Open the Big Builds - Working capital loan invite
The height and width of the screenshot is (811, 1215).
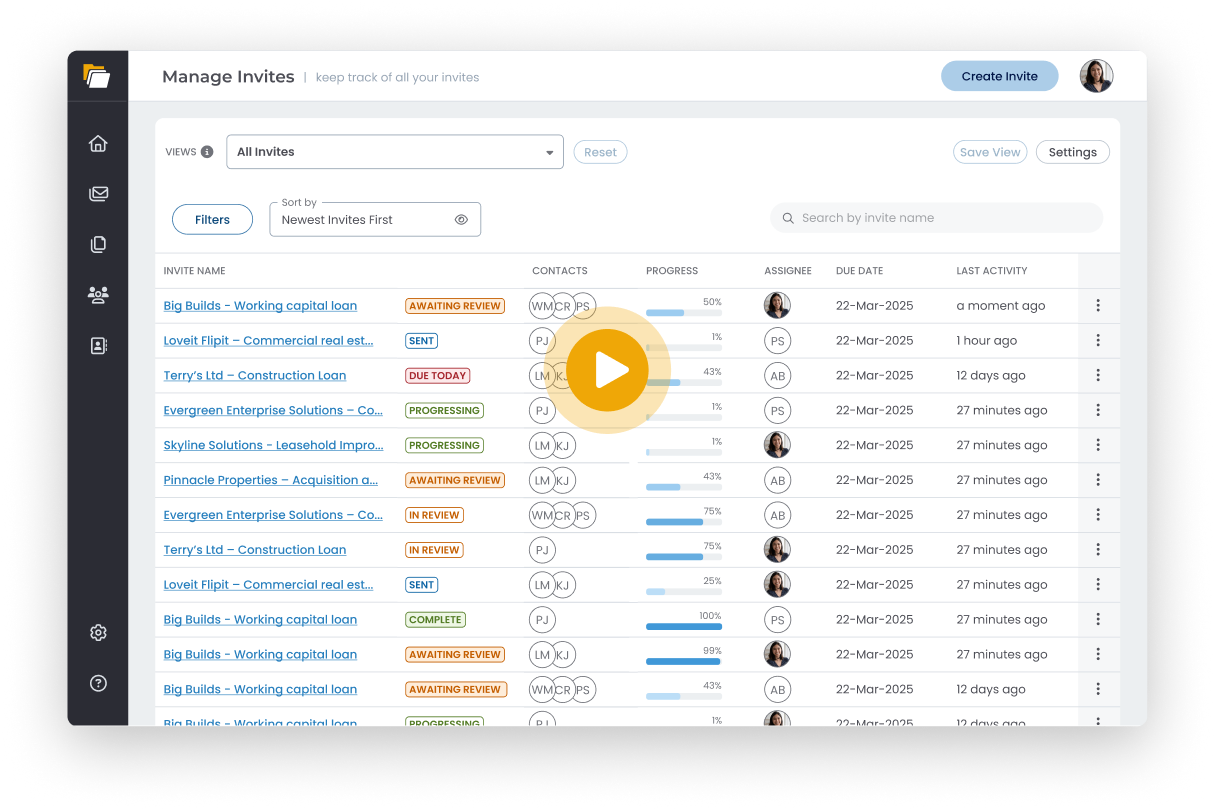point(260,305)
